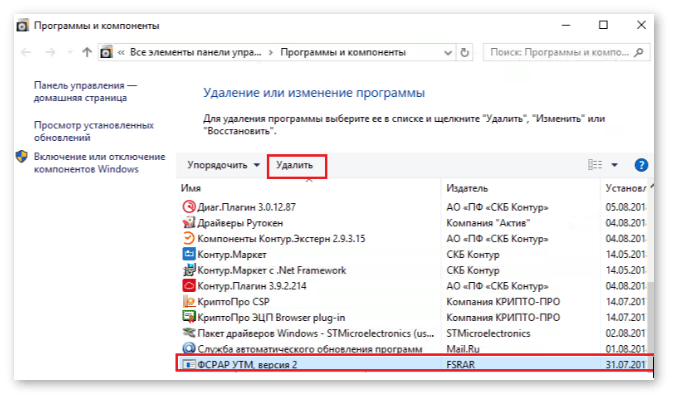This screenshot has height=399, width=673.
Task: Open recent locations dropdown arrow
Action: click(x=70, y=52)
